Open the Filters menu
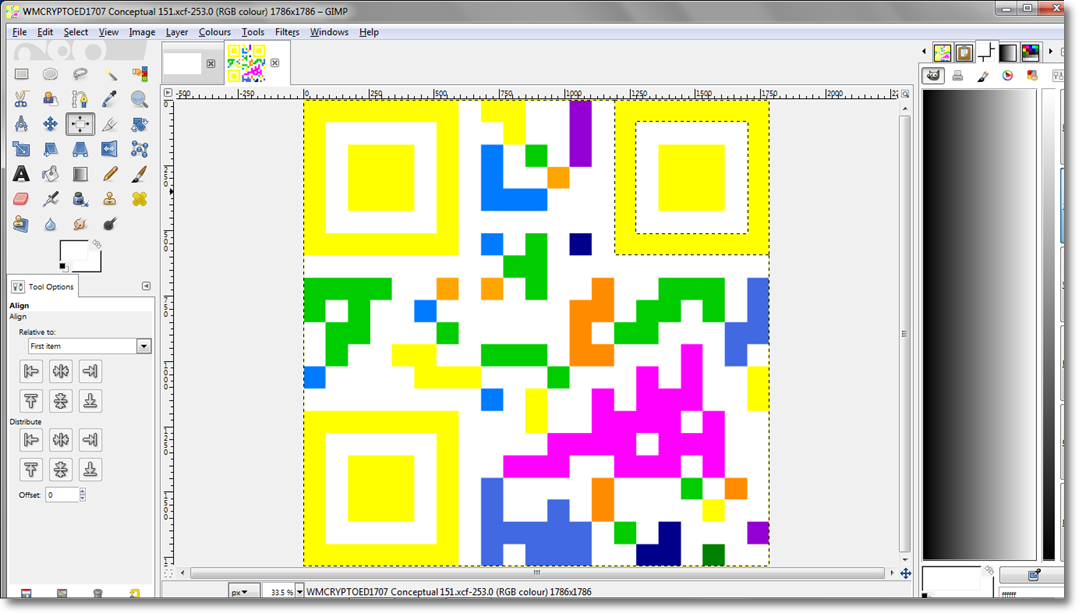The height and width of the screenshot is (615, 1080). point(287,32)
